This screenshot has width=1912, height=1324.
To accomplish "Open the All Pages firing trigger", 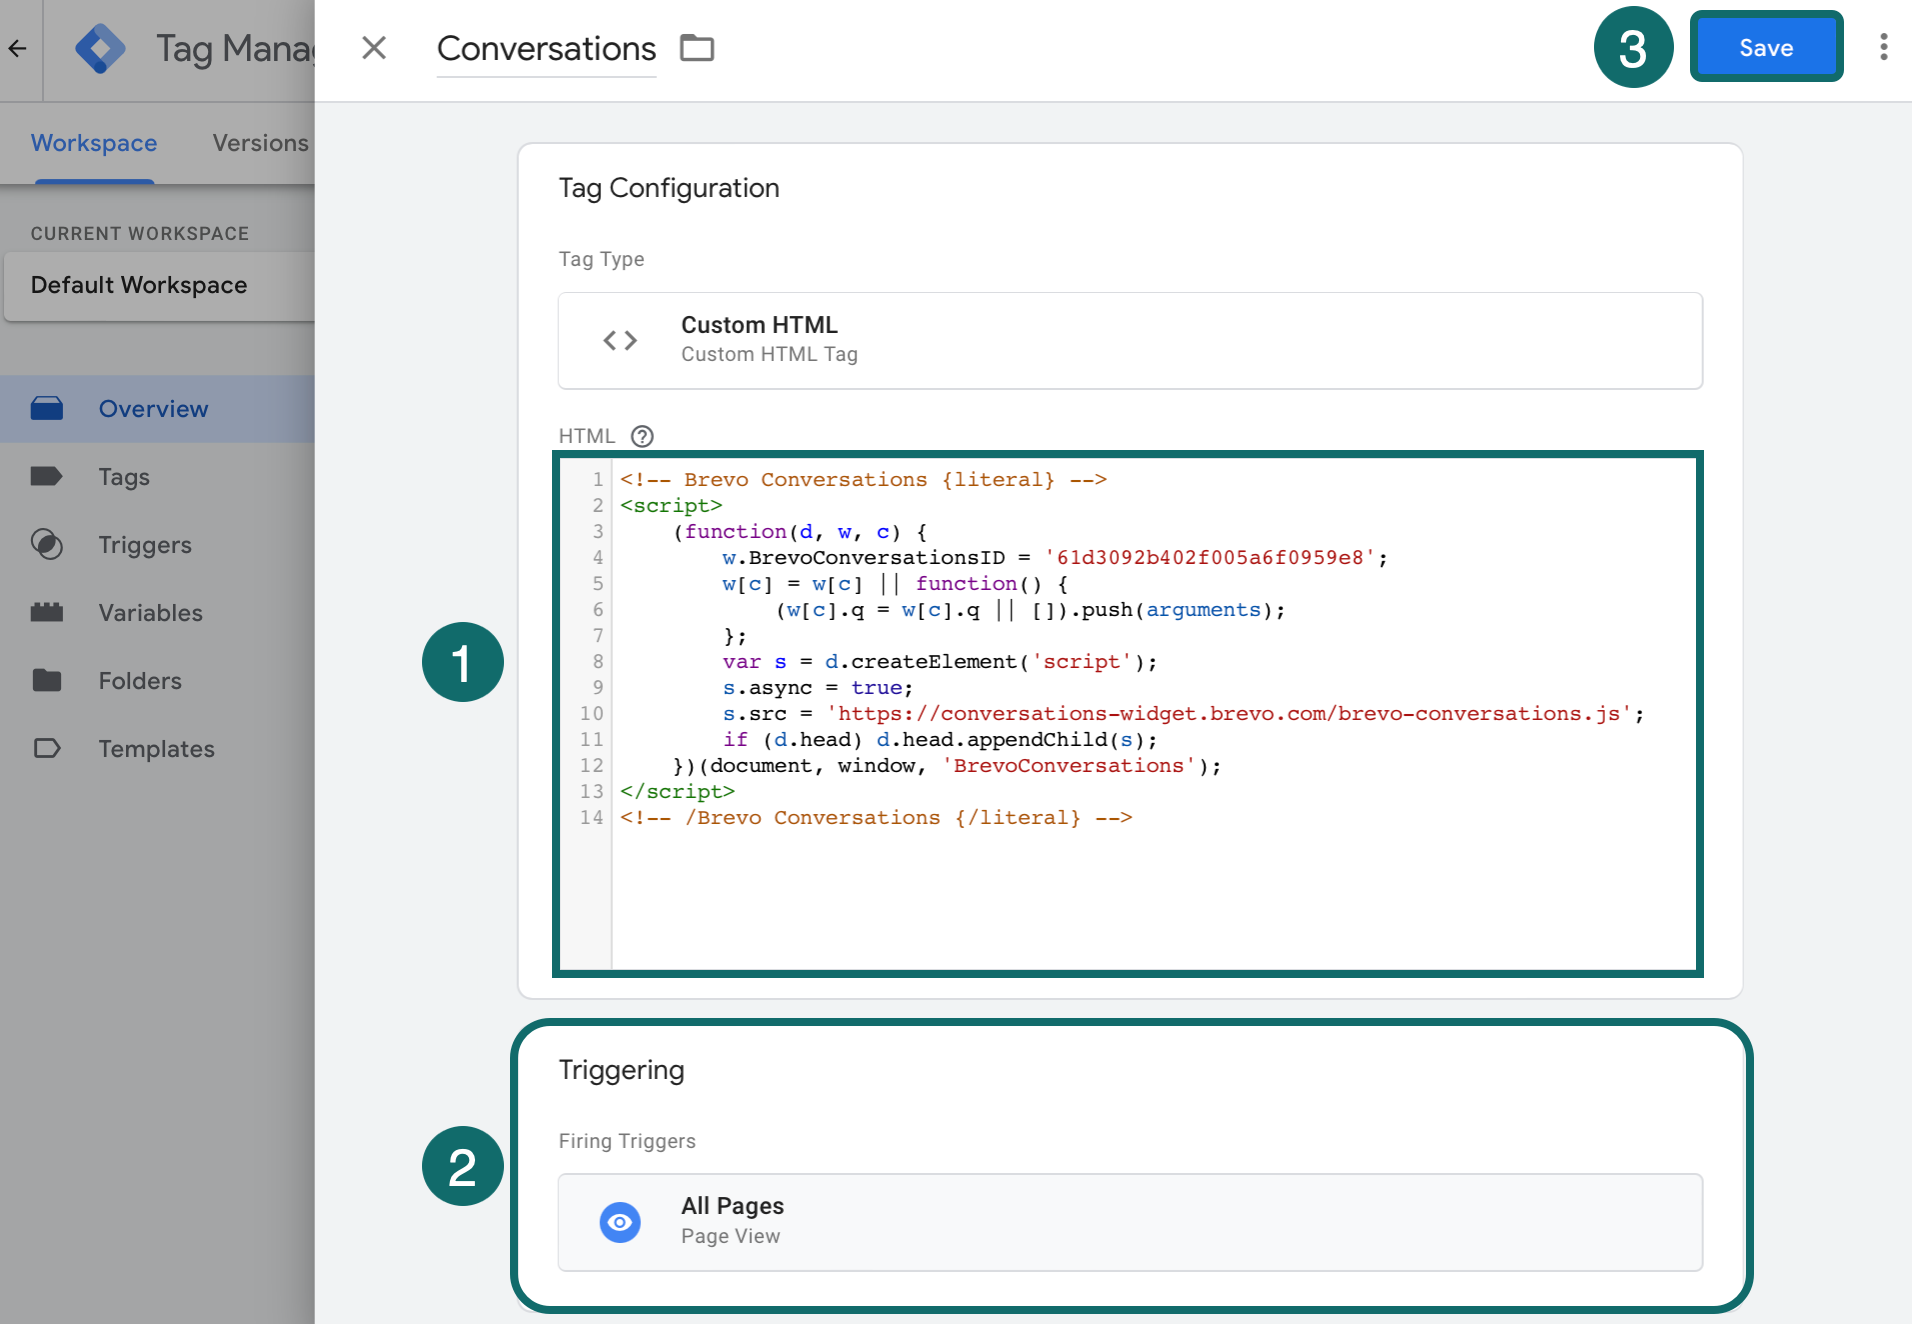I will click(x=1130, y=1222).
